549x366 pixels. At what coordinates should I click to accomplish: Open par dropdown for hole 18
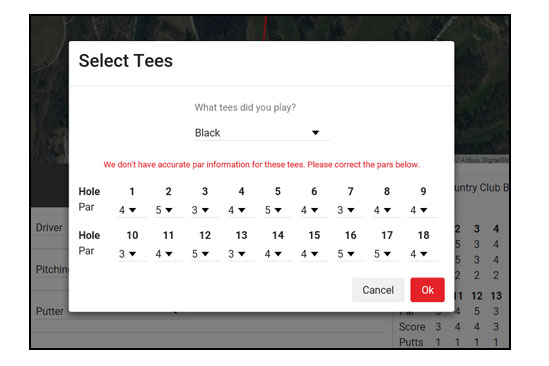[x=423, y=254]
